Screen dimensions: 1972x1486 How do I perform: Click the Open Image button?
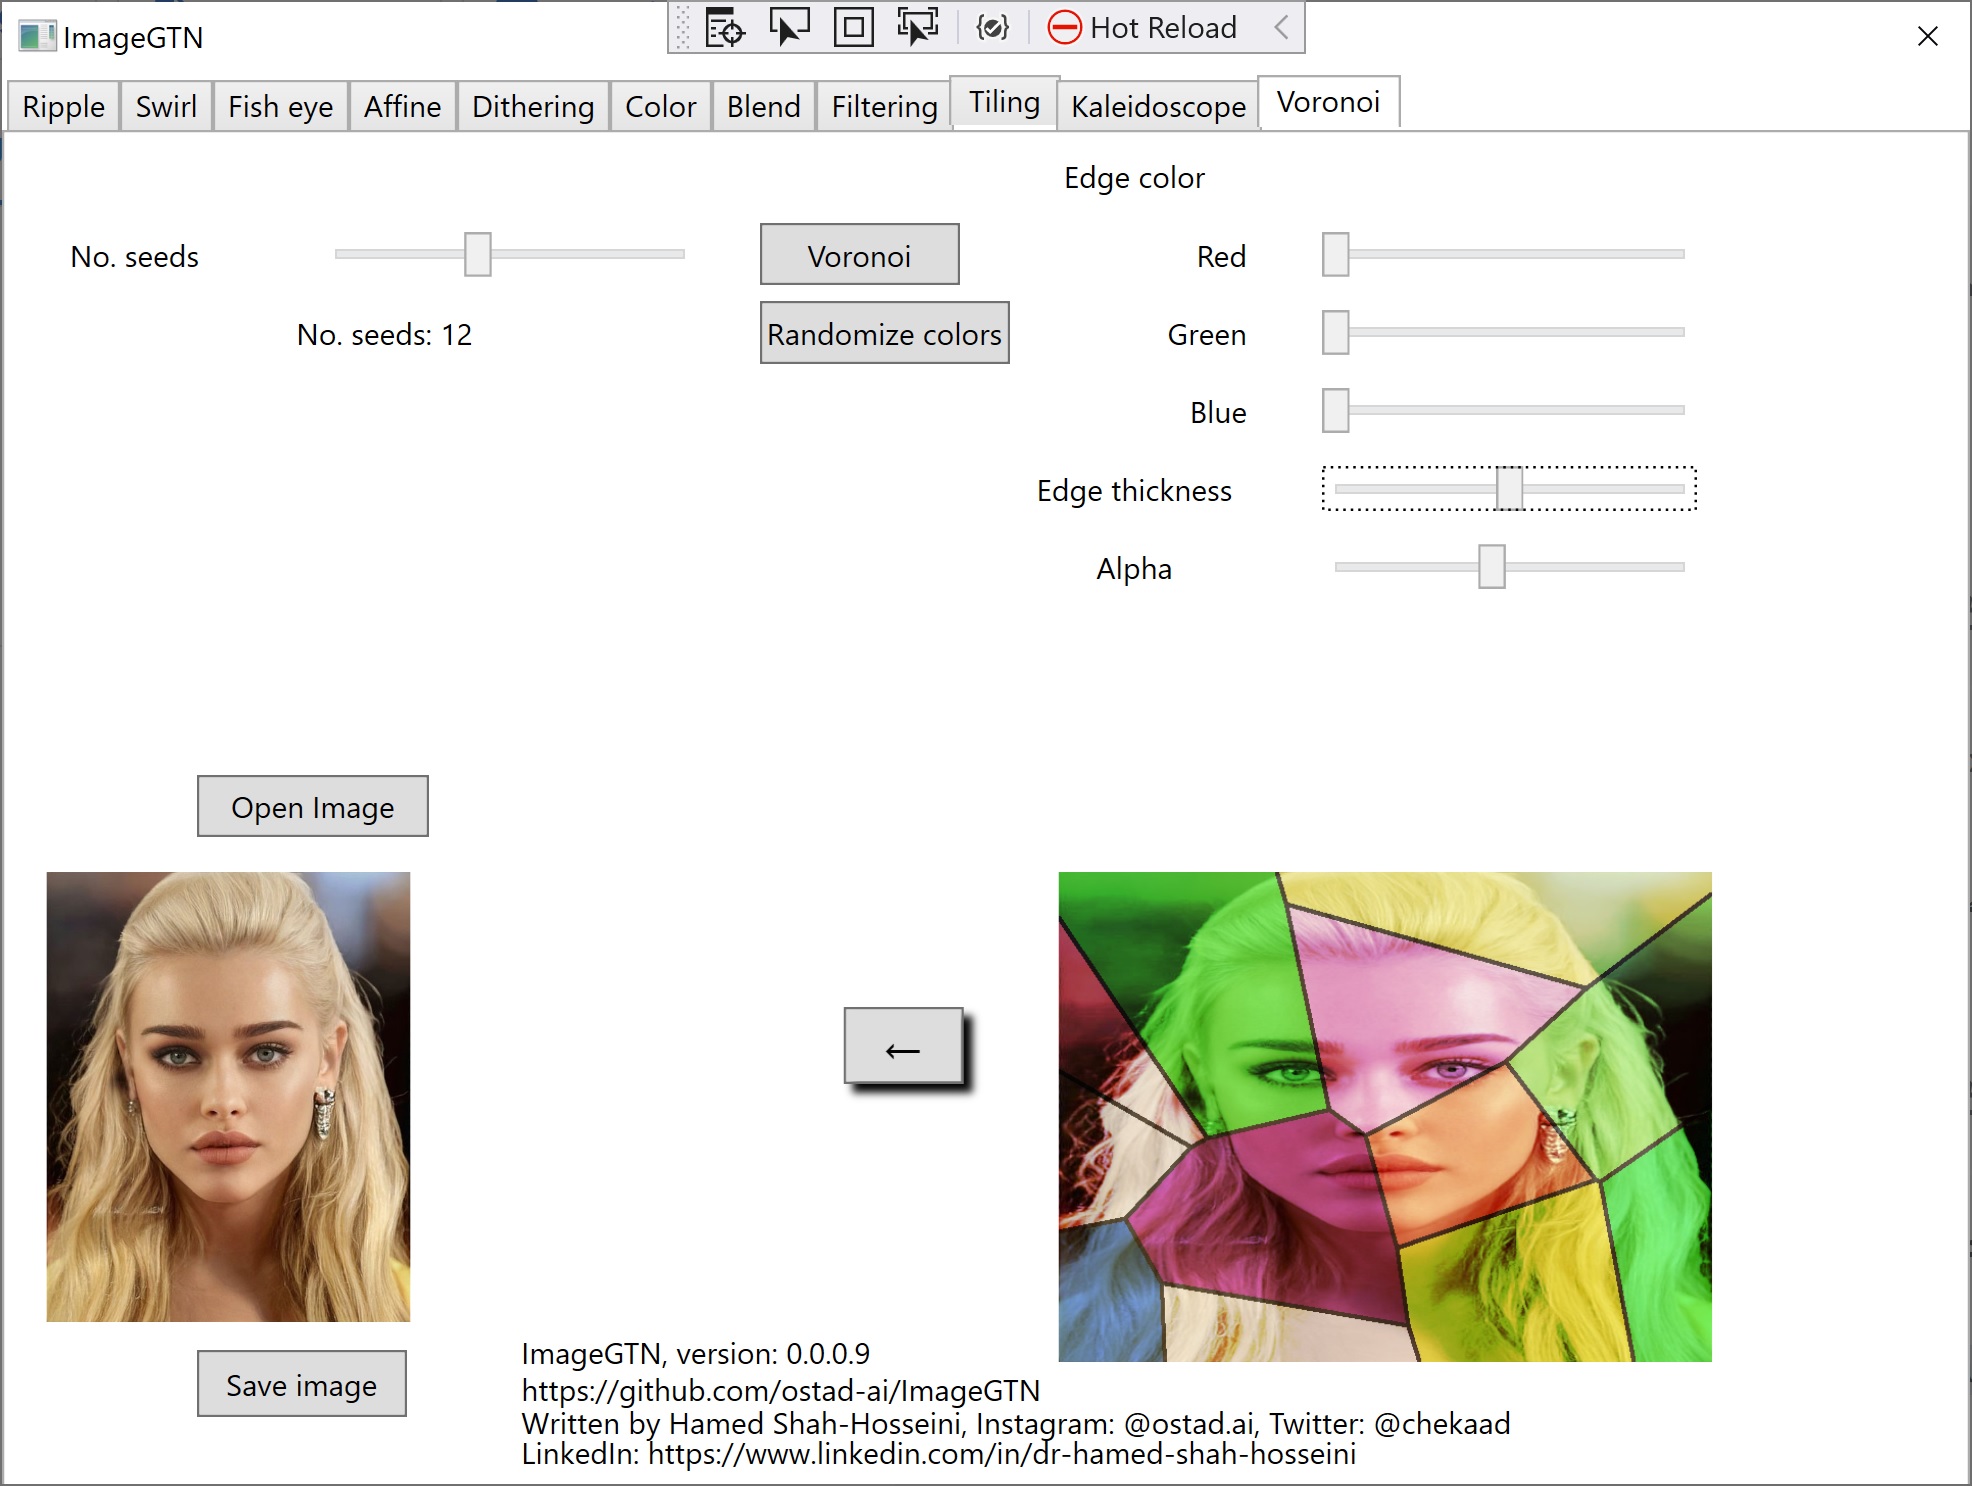pos(312,806)
